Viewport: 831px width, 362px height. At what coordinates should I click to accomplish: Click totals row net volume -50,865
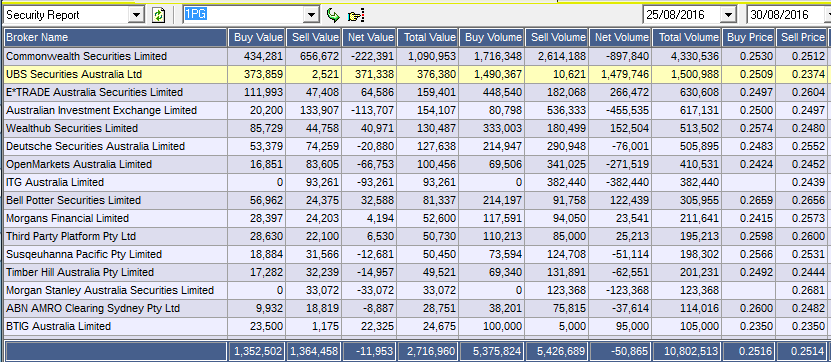tap(630, 351)
